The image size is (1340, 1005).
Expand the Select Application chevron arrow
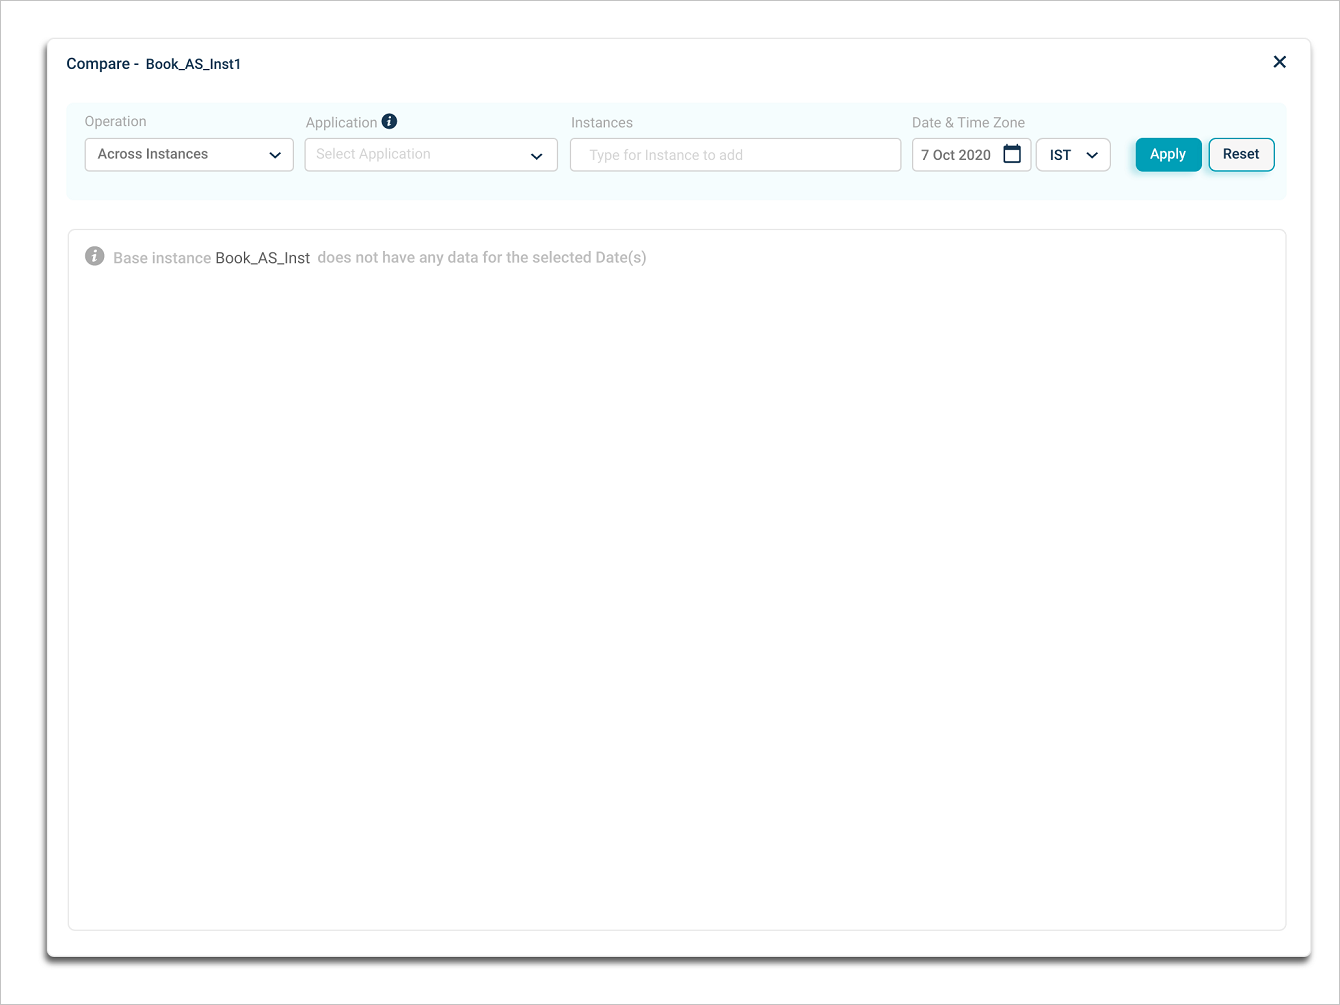pyautogui.click(x=537, y=156)
